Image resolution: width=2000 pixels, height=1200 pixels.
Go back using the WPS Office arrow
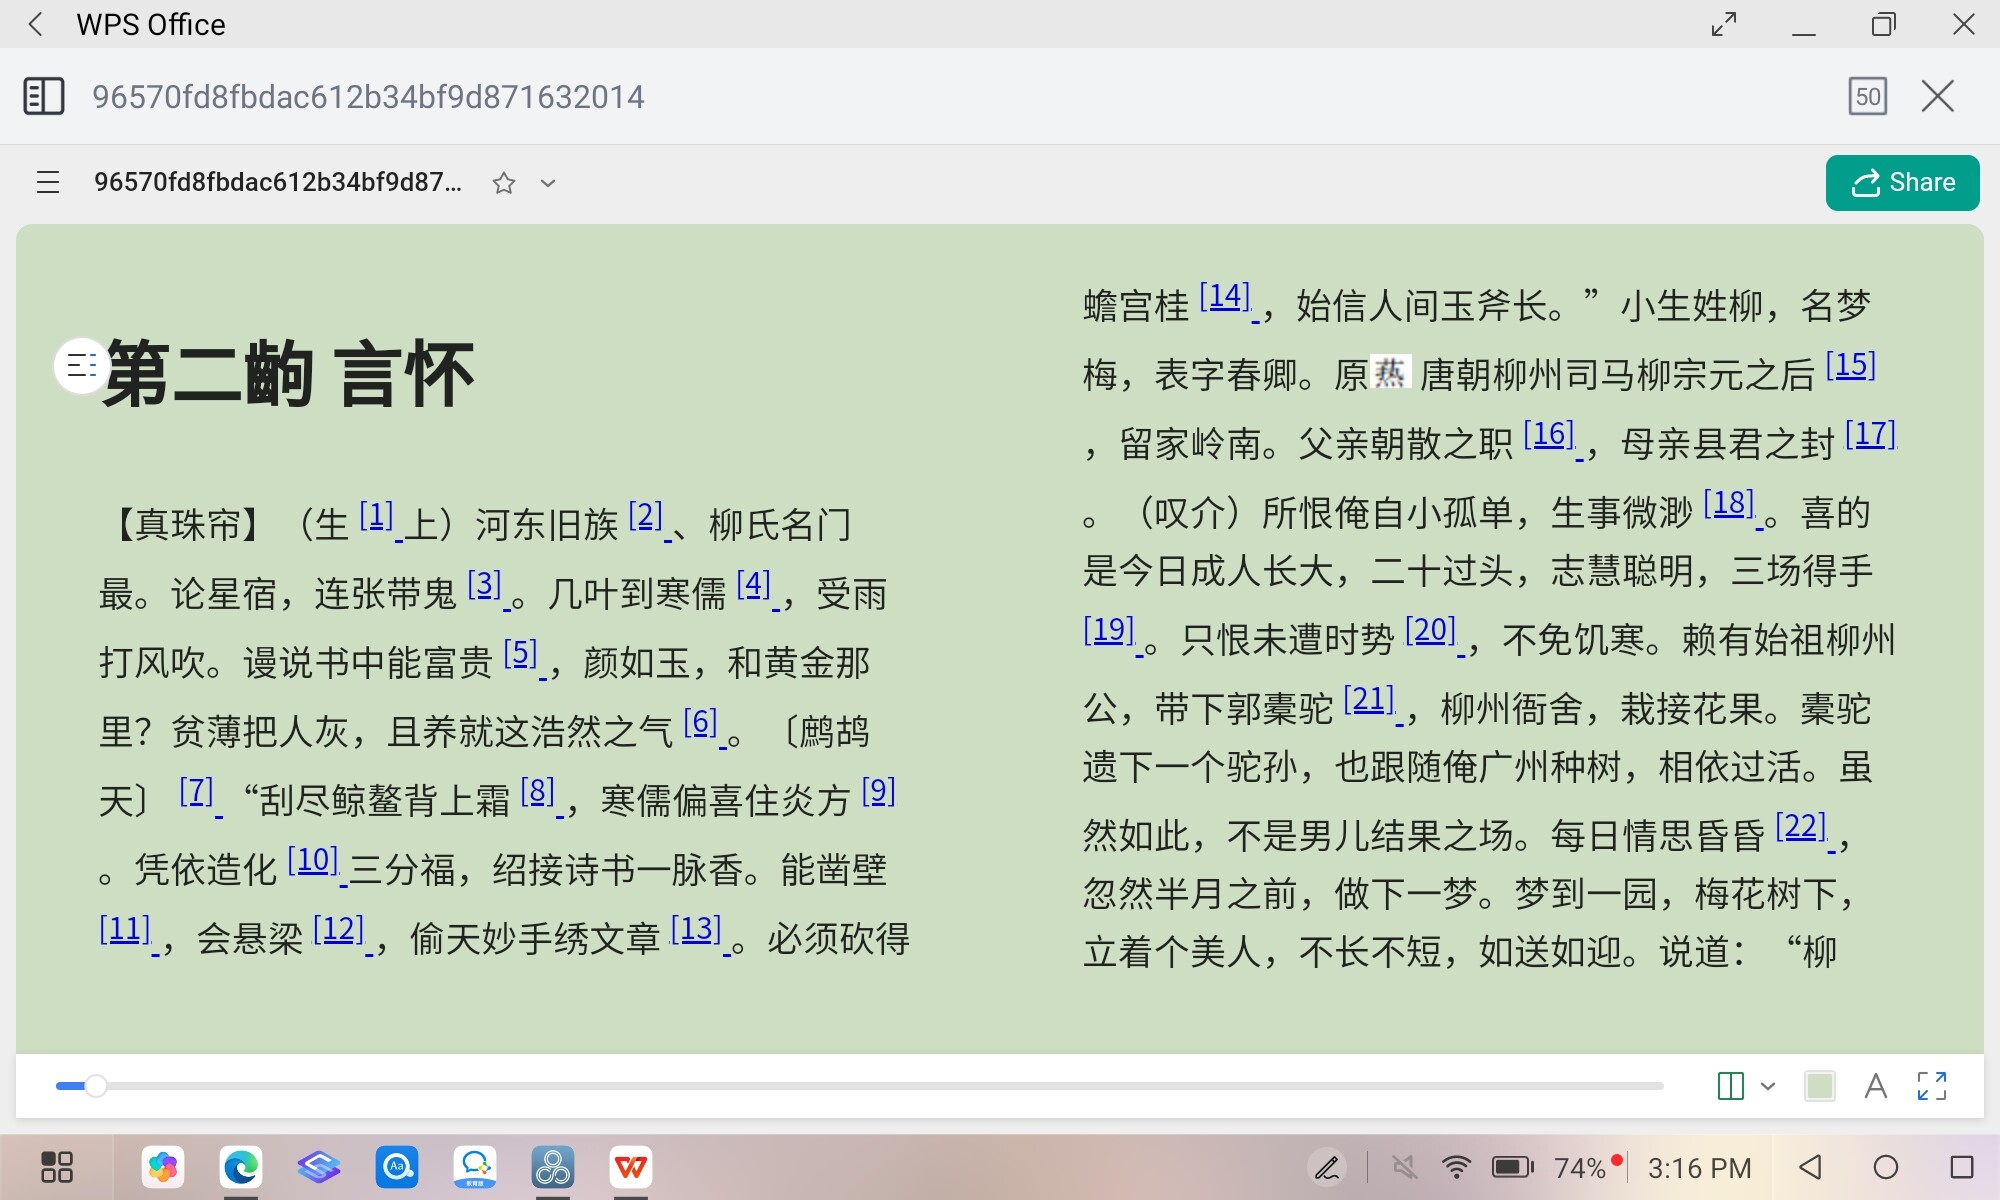[x=36, y=24]
